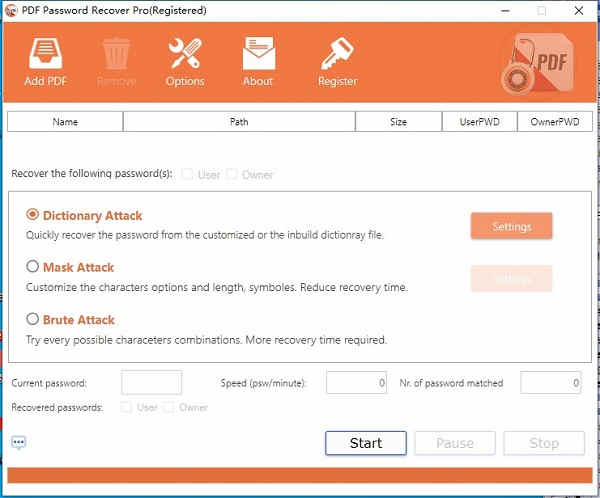
Task: Click the Remove trash can icon
Action: coord(116,54)
